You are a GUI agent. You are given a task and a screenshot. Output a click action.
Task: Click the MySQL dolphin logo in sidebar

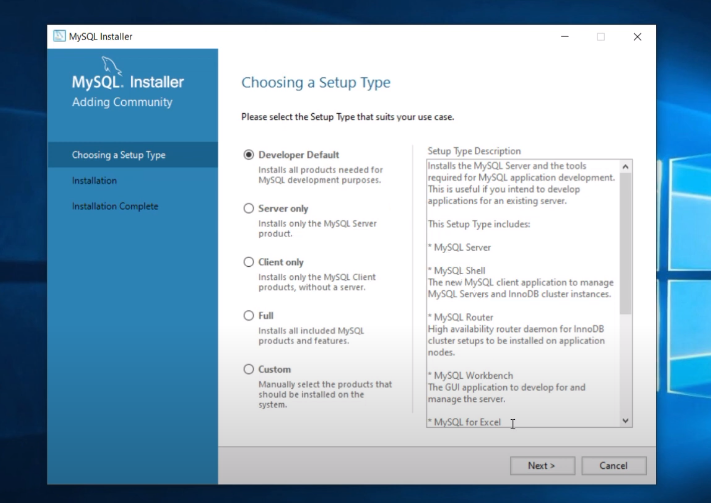coord(111,66)
